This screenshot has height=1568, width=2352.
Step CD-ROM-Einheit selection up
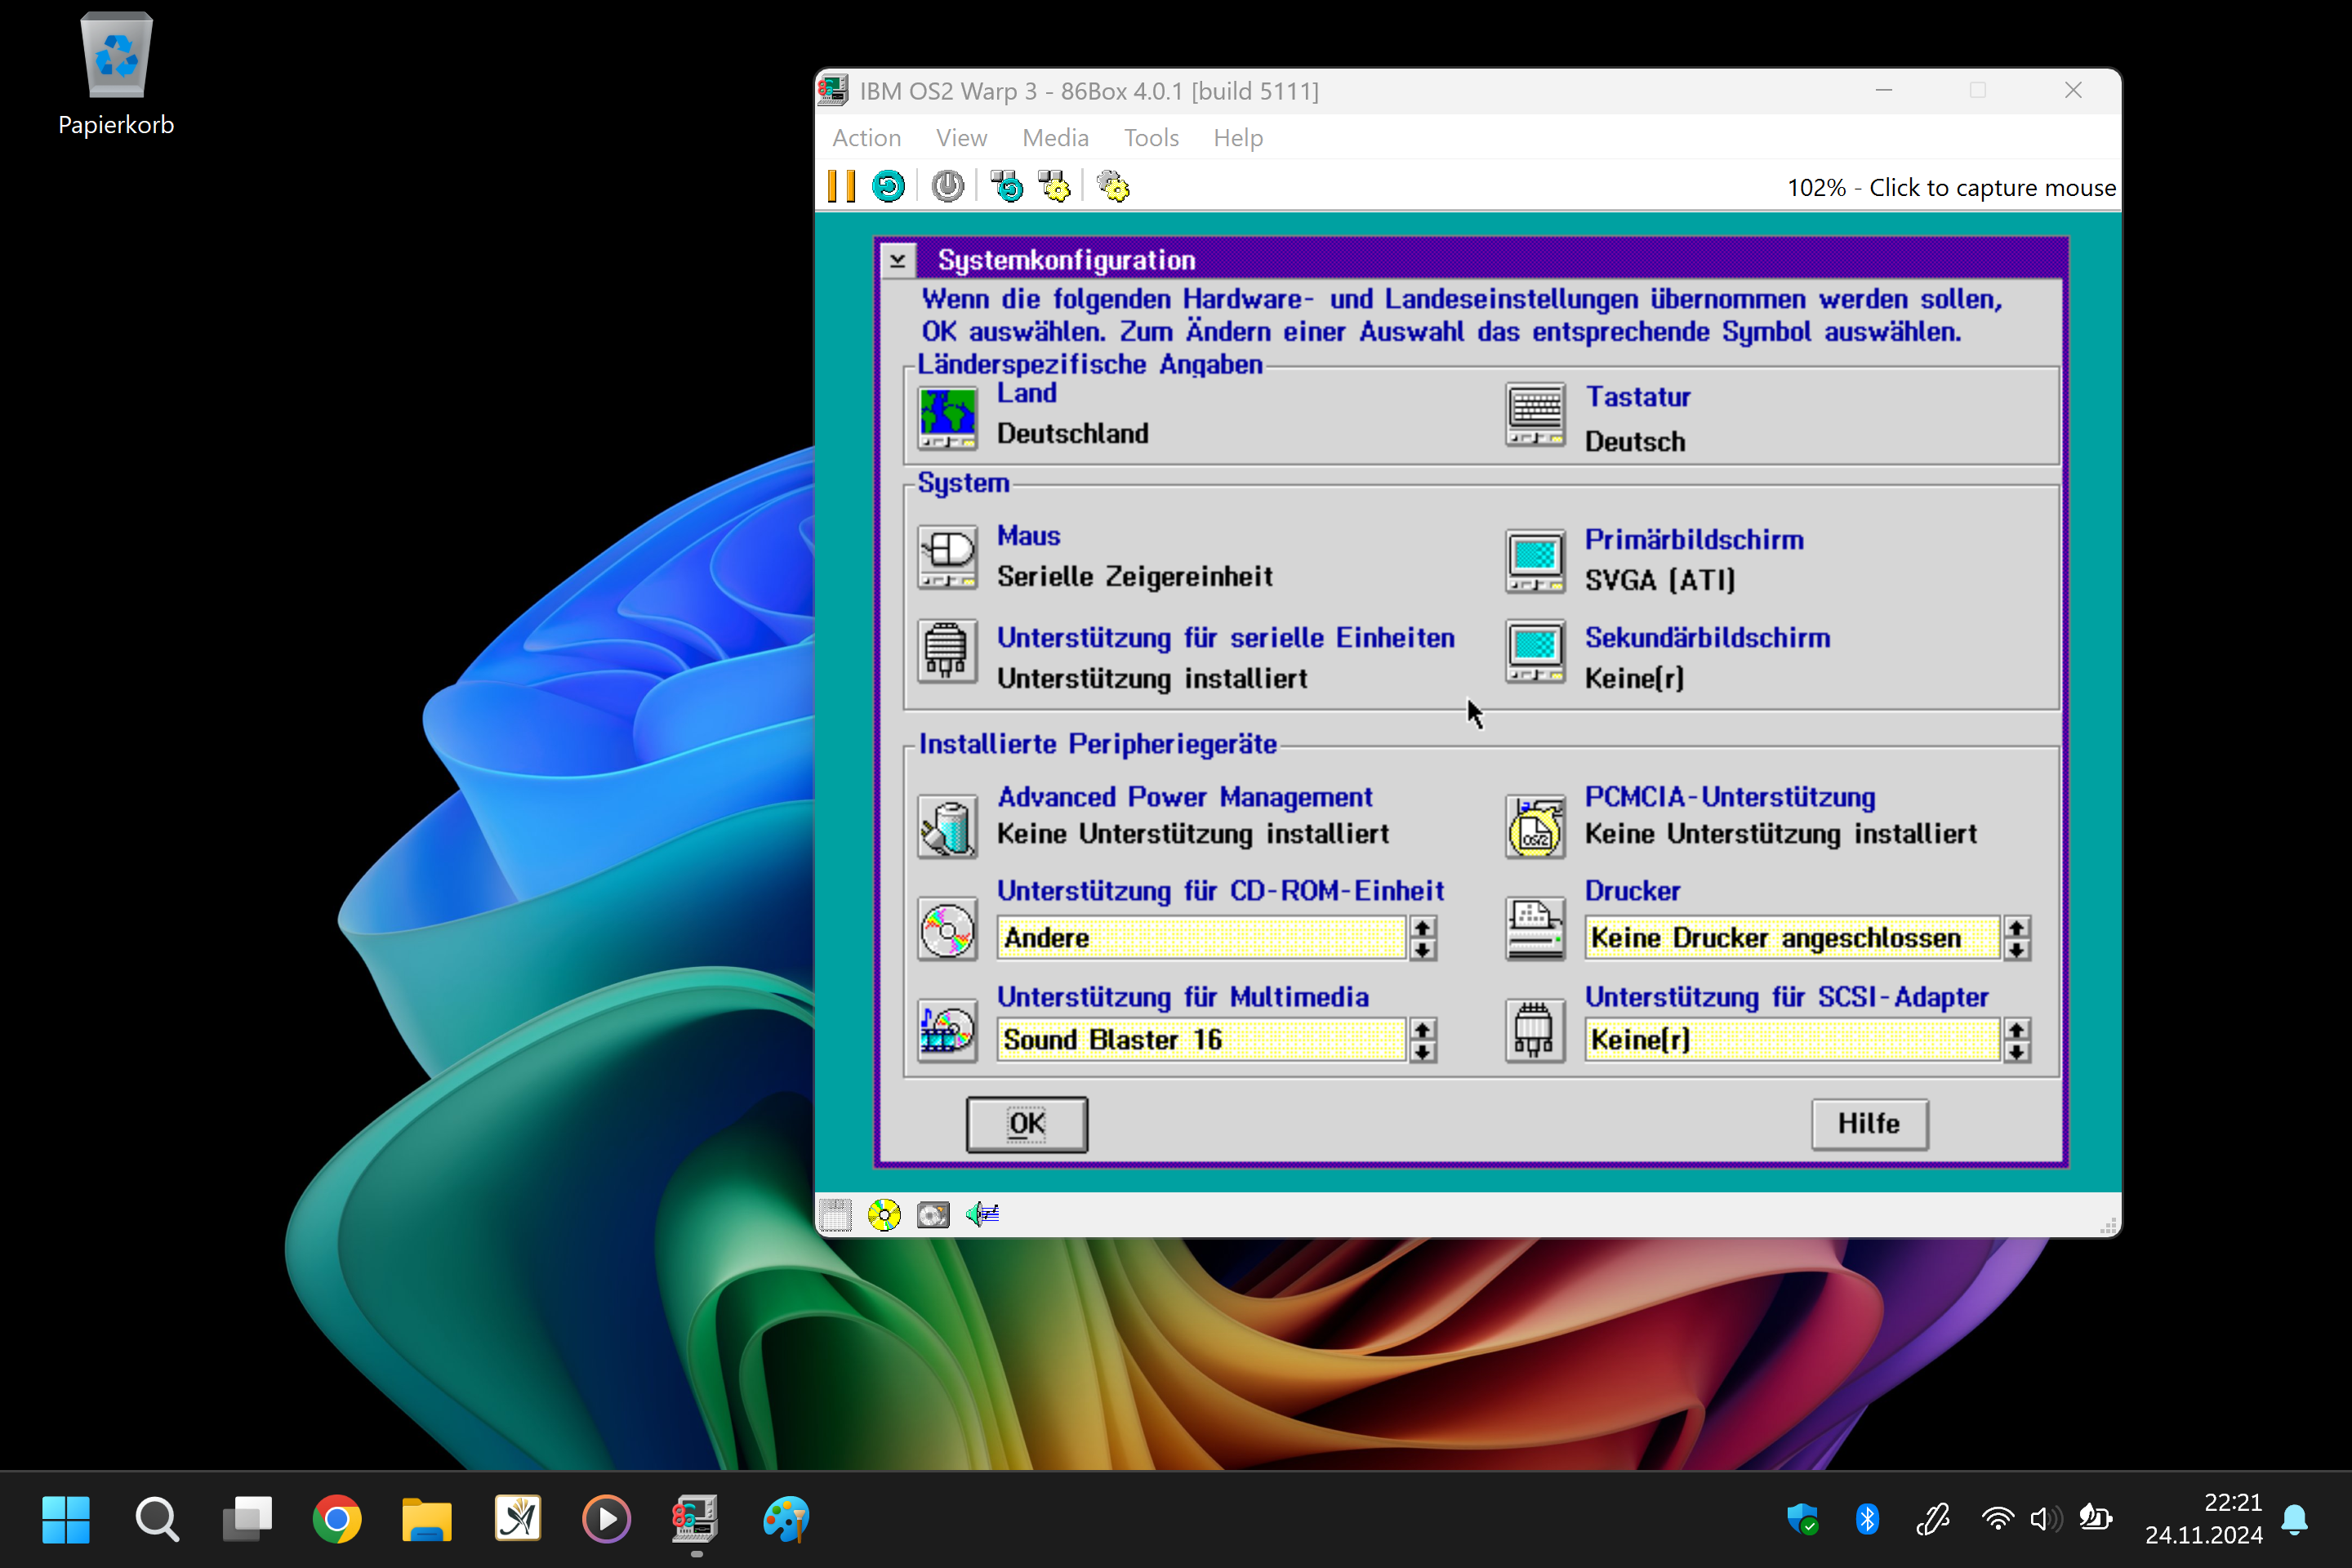[x=1422, y=928]
